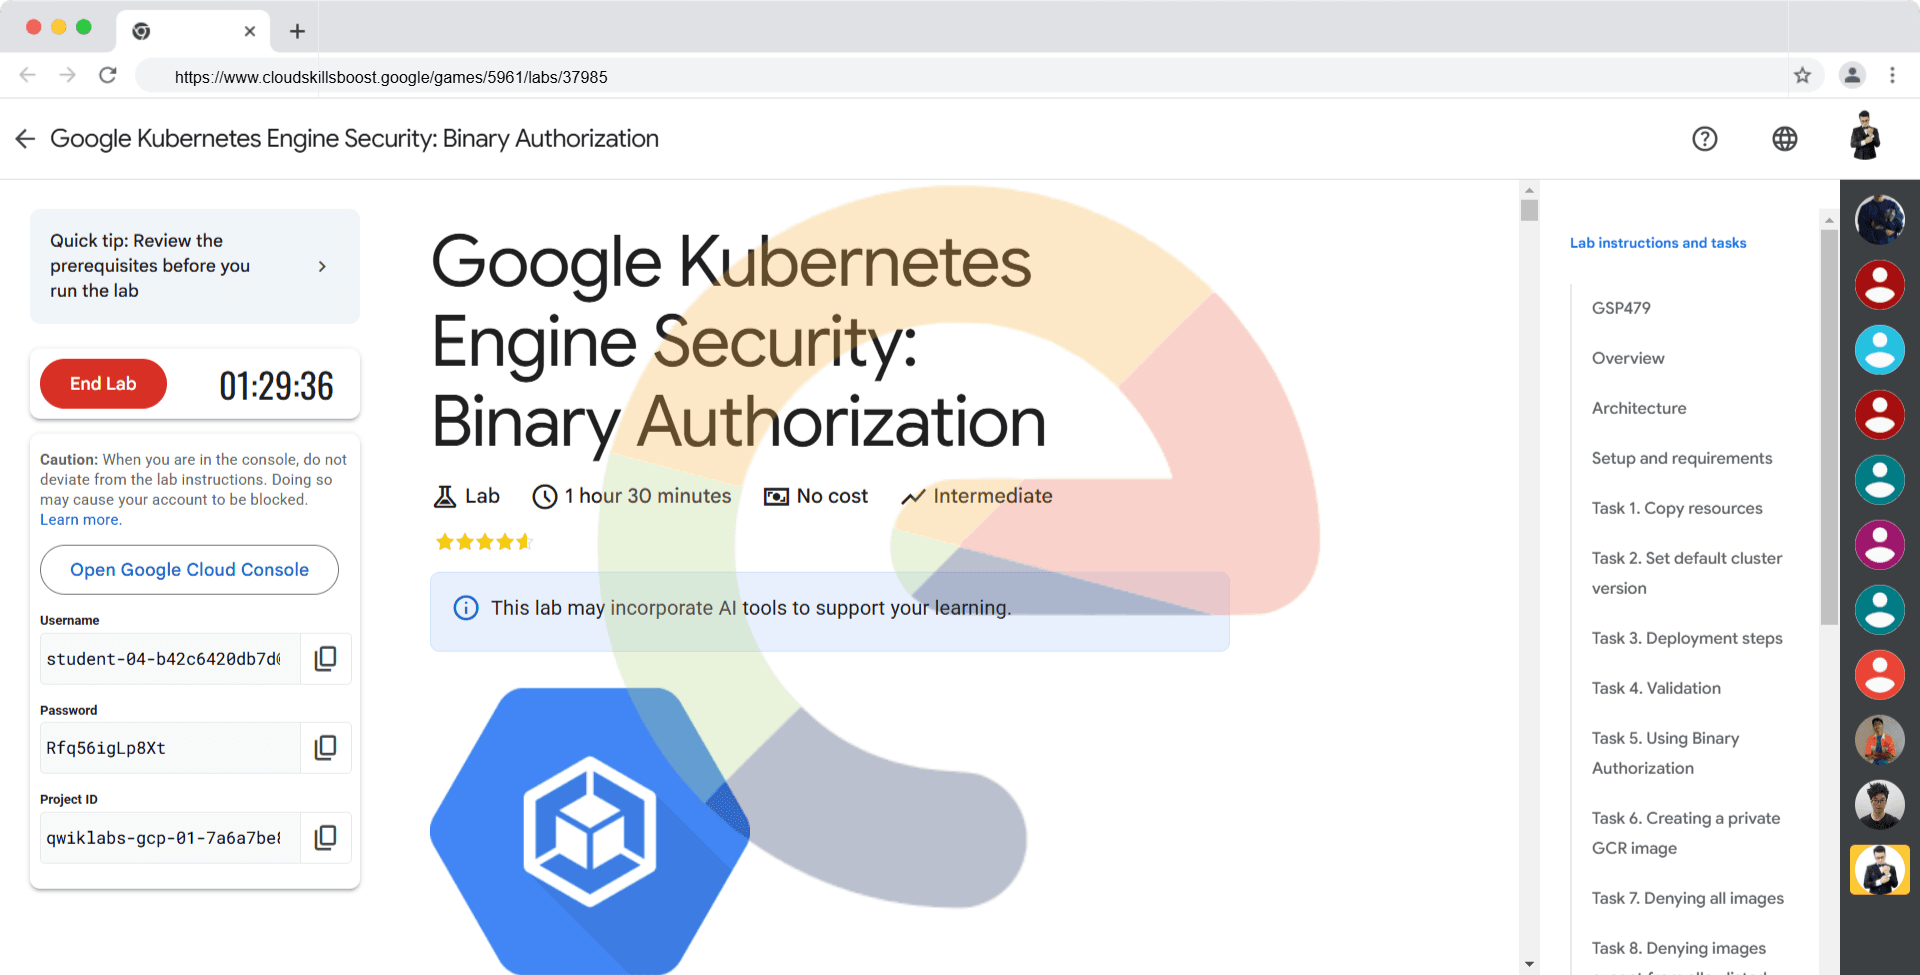Go back using the header arrow
Viewport: 1920px width, 975px height.
click(x=25, y=139)
